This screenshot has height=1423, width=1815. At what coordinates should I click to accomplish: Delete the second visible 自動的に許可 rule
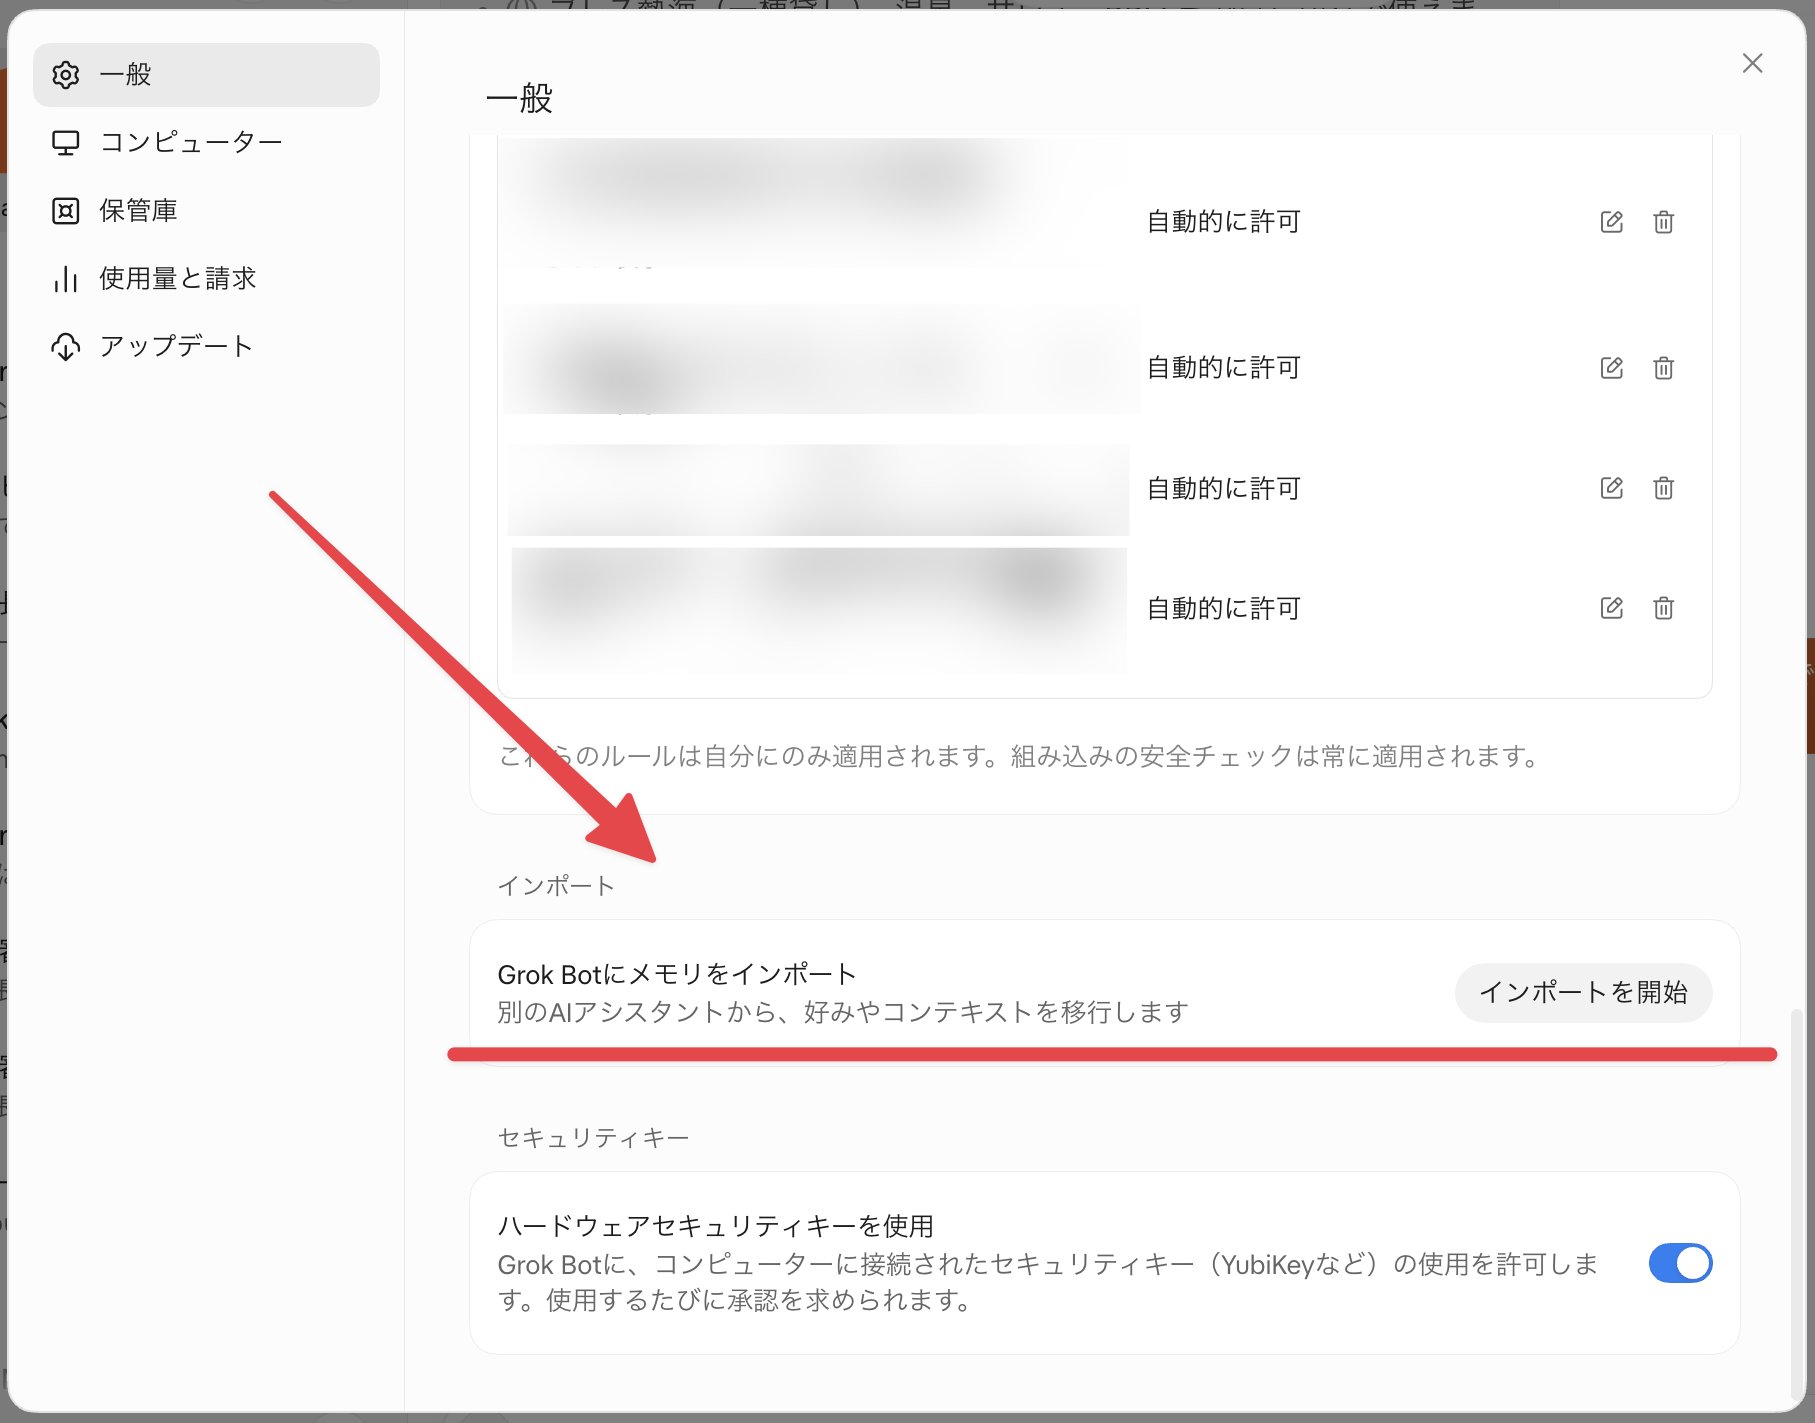[1663, 368]
